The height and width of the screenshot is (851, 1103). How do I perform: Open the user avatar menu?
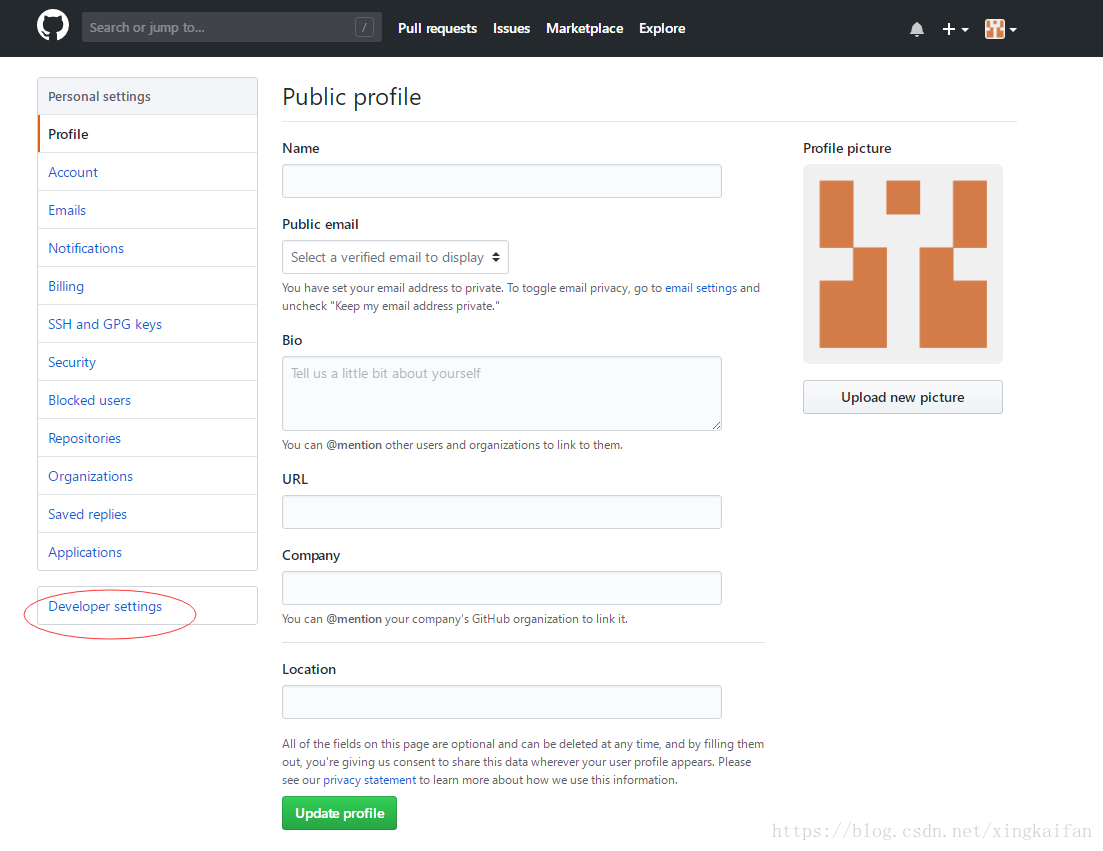1000,29
